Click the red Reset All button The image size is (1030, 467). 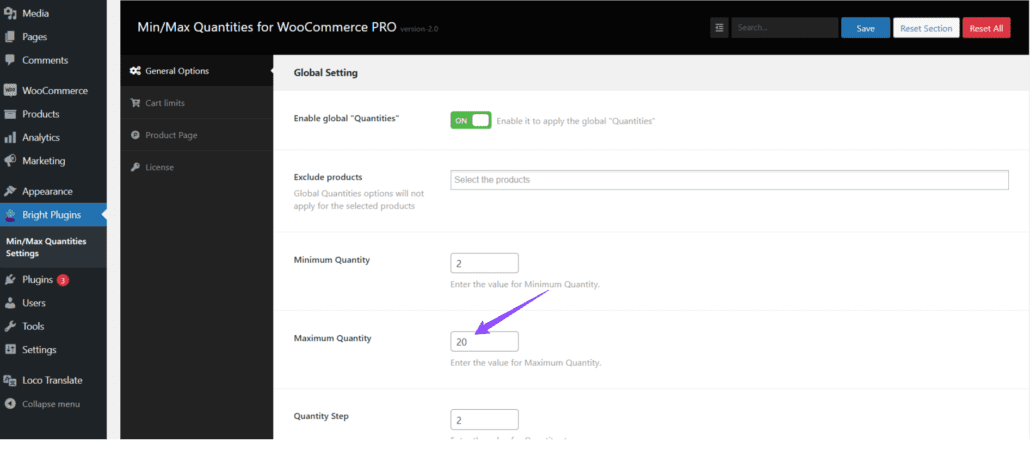(x=986, y=28)
